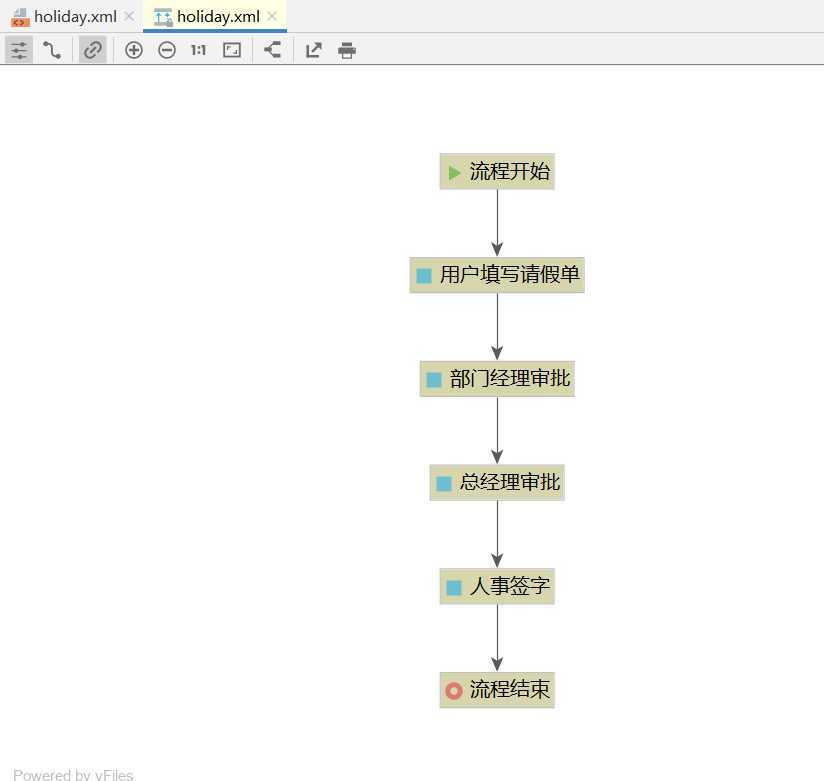Zoom out with the minus circle icon
Screen dimensions: 824x781
tap(167, 50)
